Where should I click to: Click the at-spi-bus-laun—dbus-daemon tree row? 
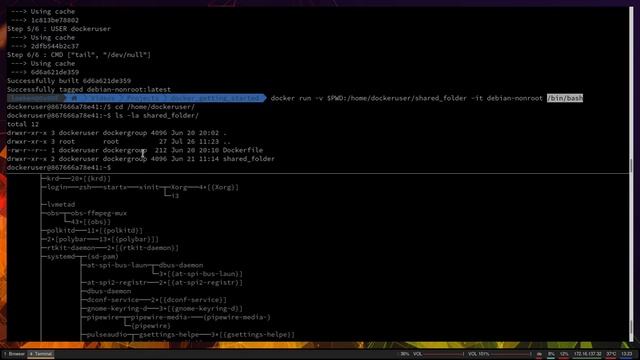[143, 265]
